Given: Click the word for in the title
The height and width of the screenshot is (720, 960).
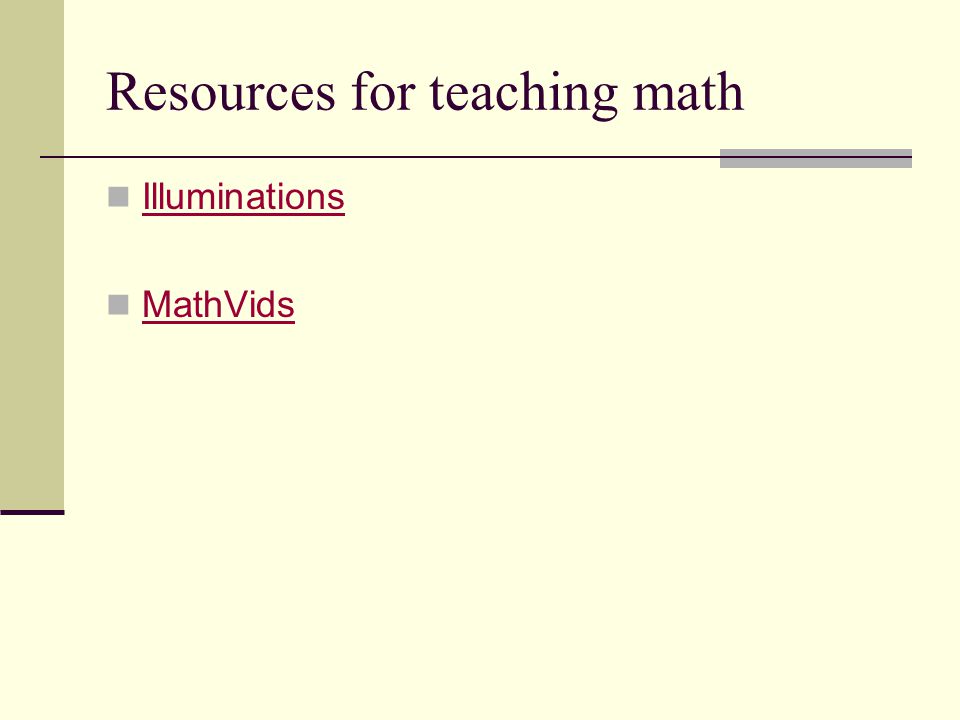Looking at the screenshot, I should pos(383,92).
